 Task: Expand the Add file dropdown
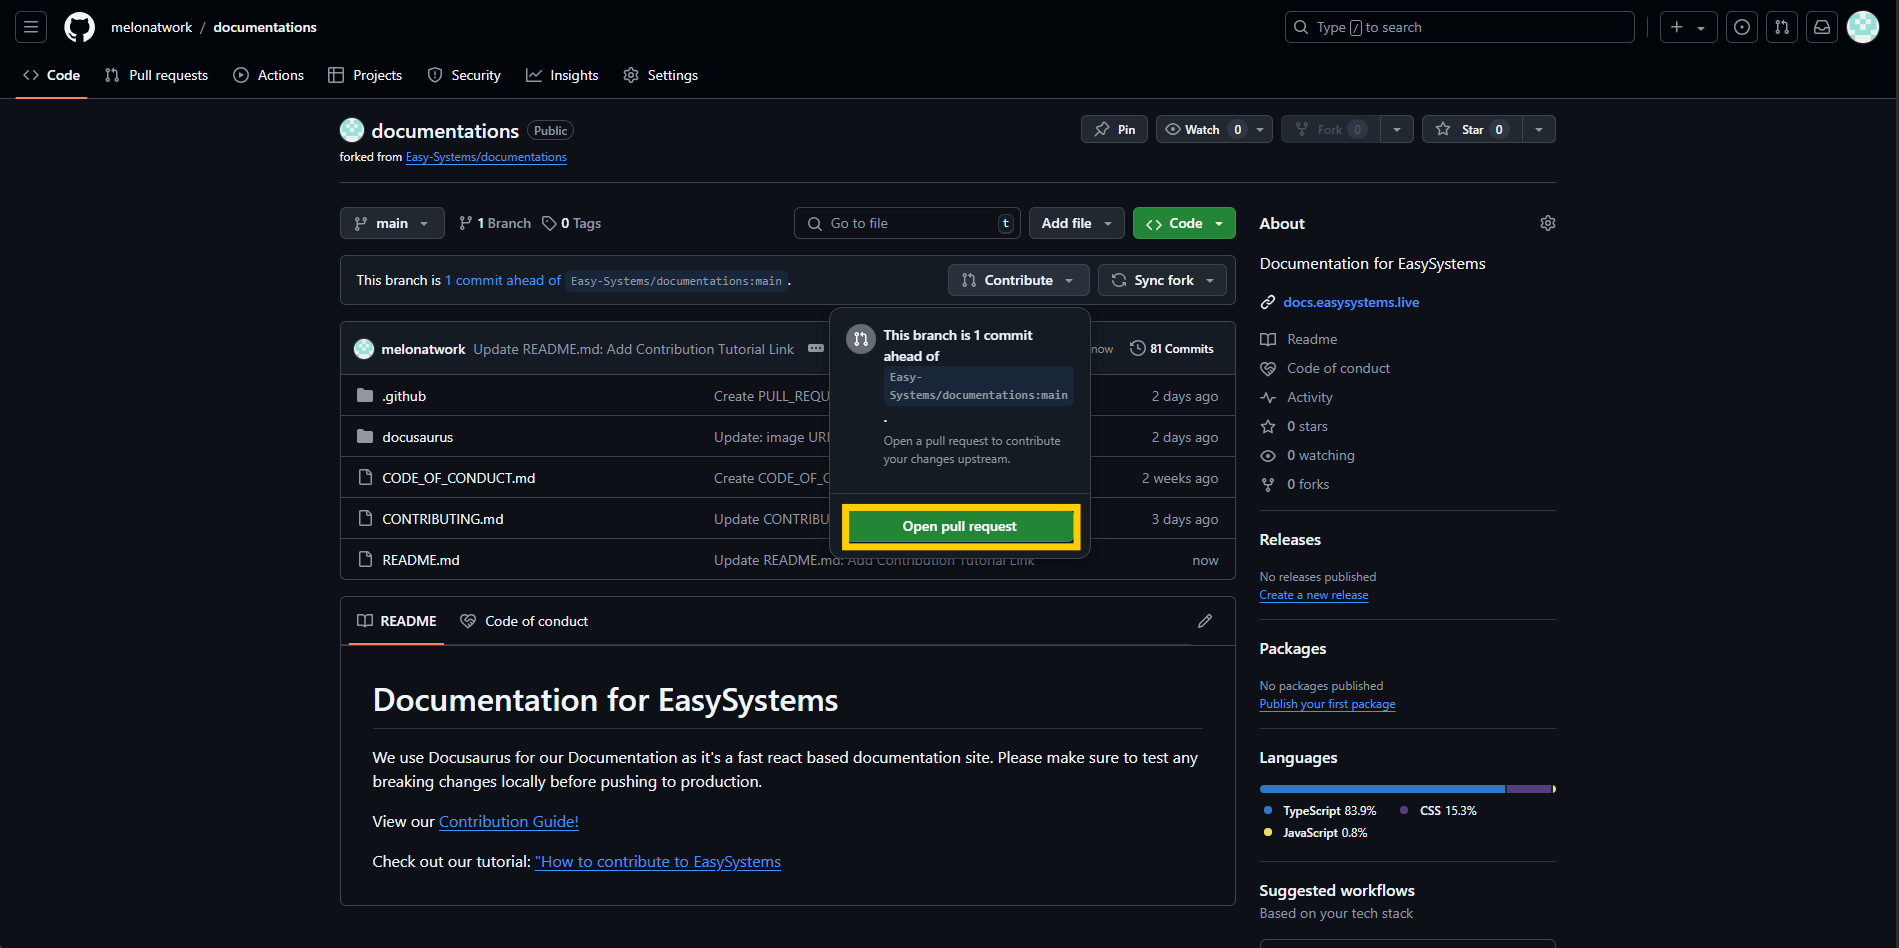[1076, 223]
